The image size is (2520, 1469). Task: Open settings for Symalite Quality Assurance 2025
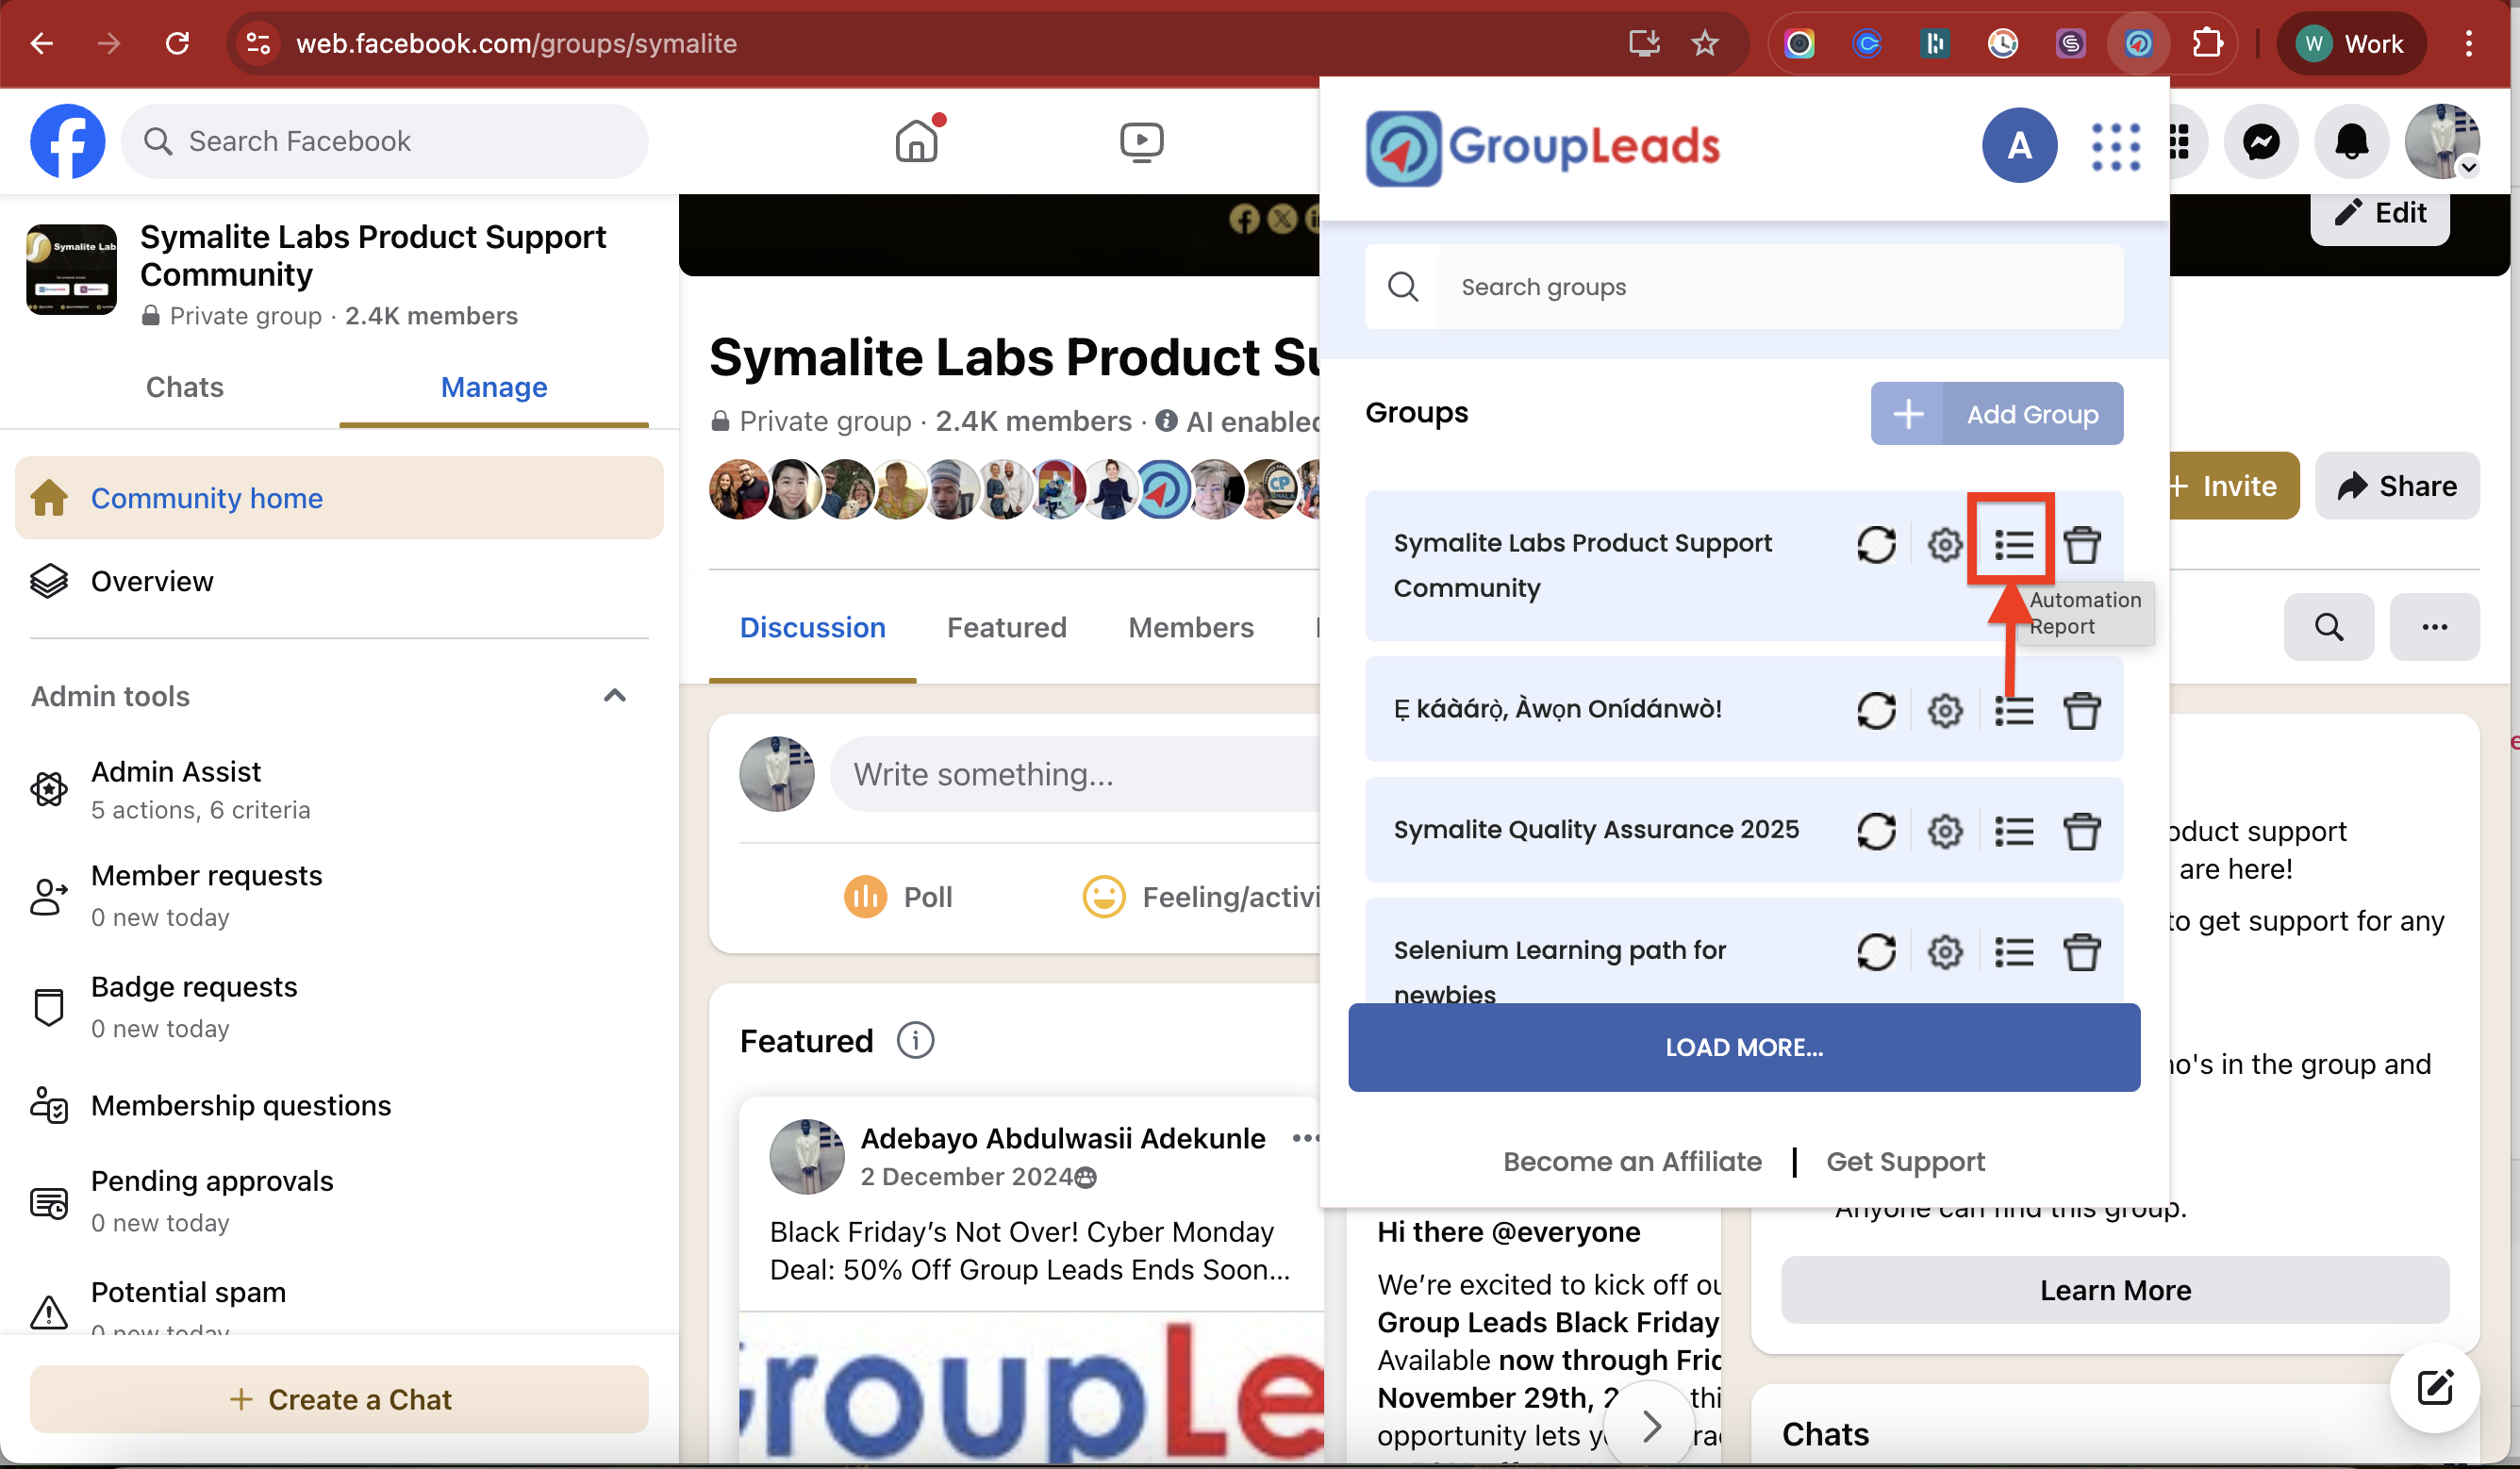click(1944, 831)
